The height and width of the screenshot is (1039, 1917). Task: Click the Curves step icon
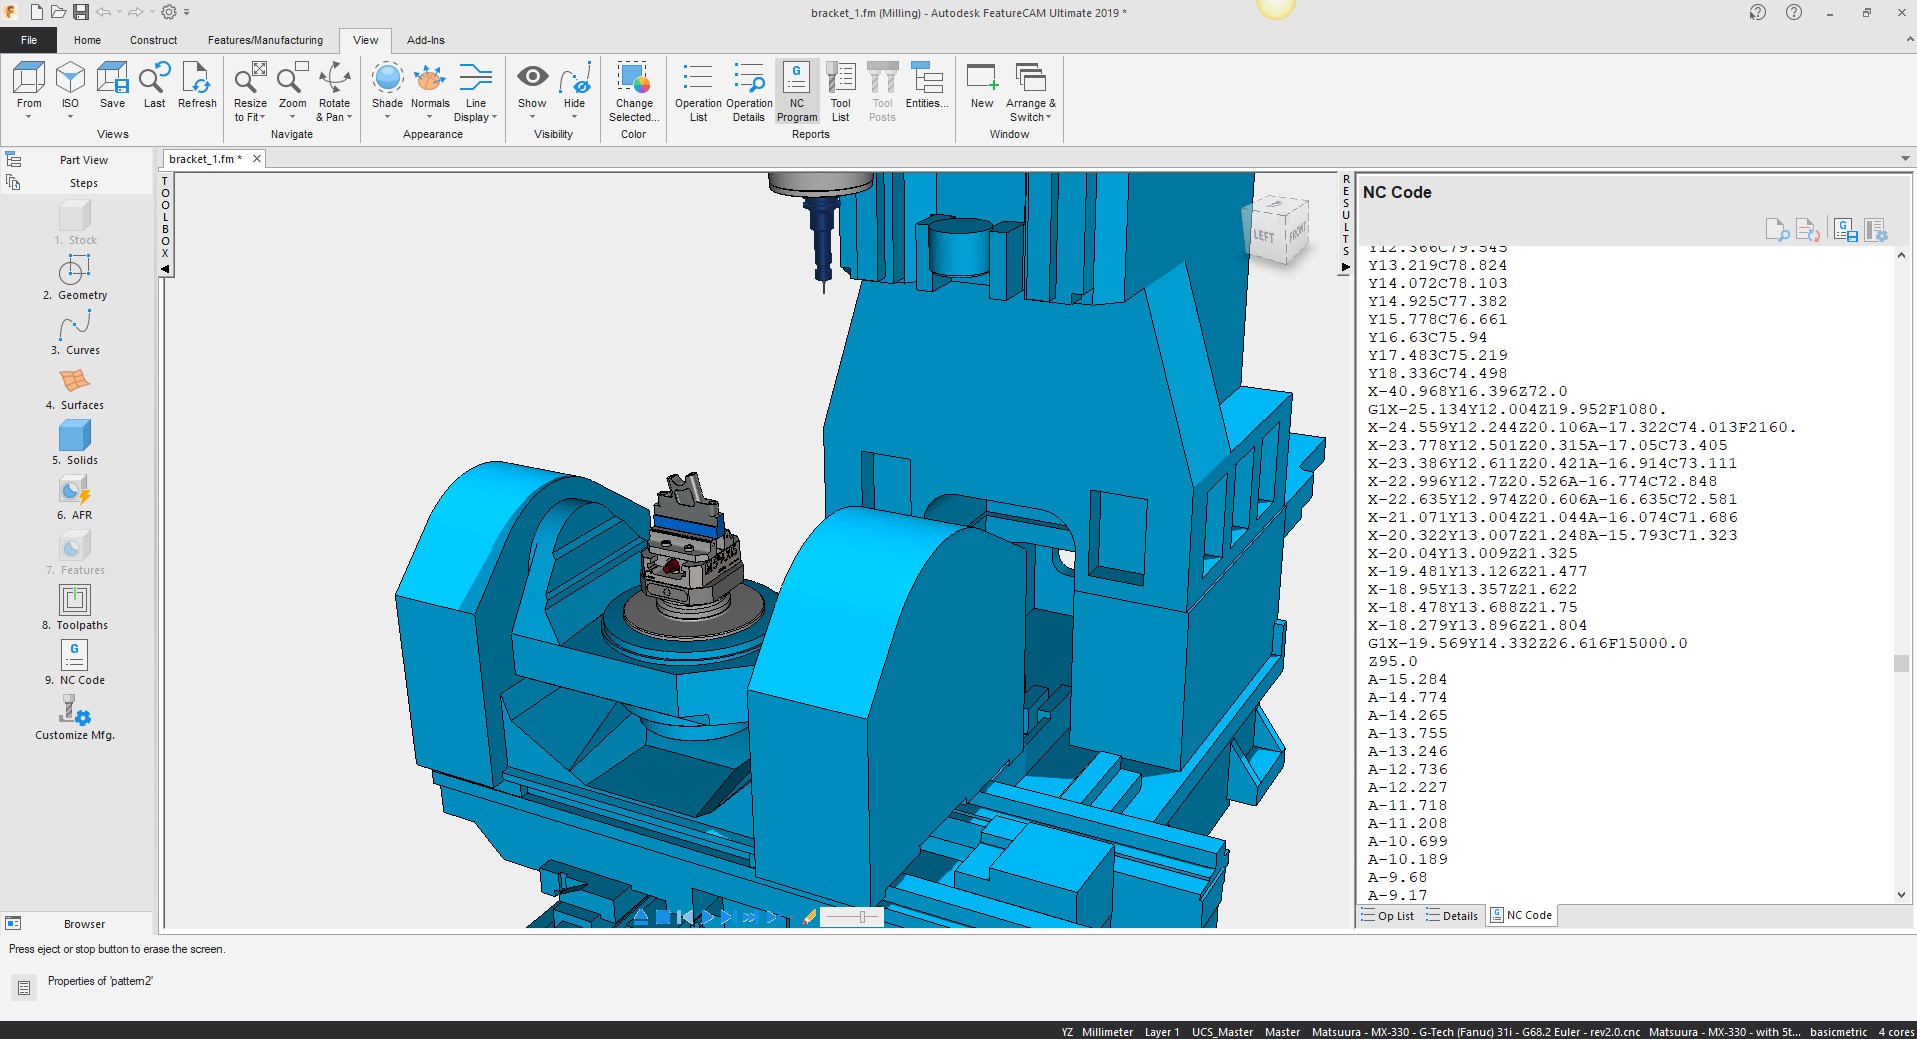(75, 324)
